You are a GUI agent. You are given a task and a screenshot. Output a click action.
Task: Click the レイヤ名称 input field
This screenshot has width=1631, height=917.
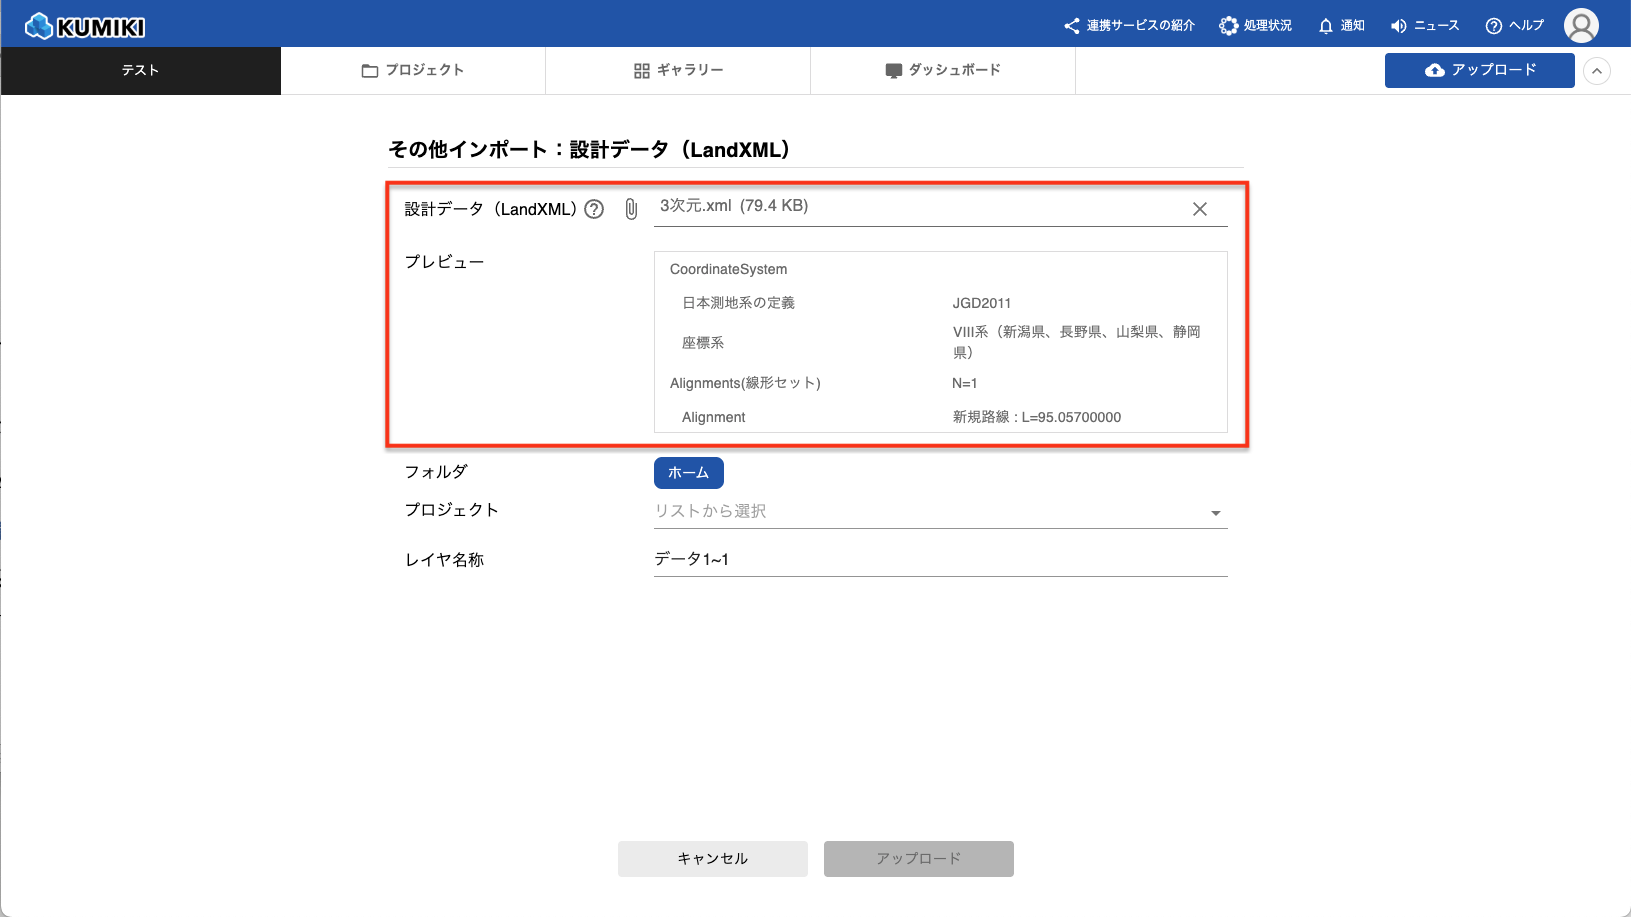point(939,559)
